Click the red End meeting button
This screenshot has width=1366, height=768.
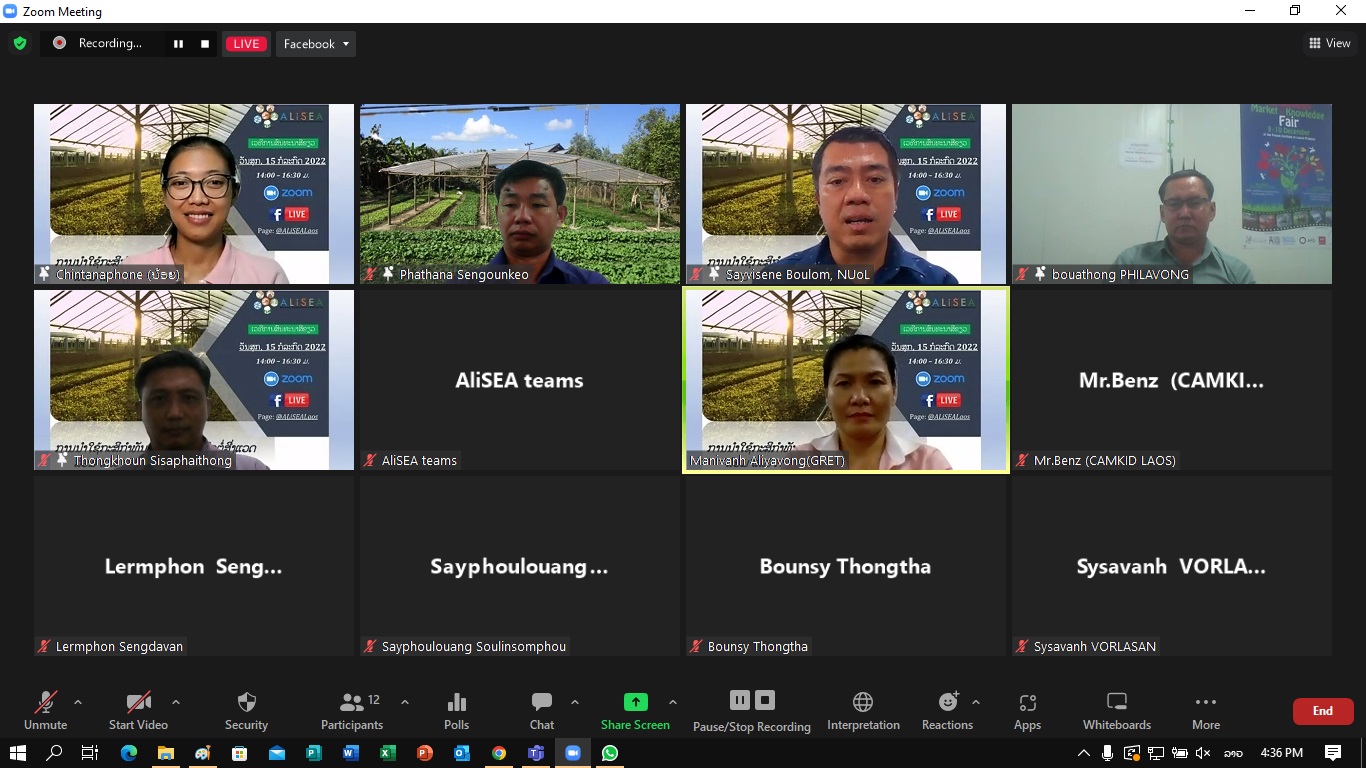click(1322, 711)
